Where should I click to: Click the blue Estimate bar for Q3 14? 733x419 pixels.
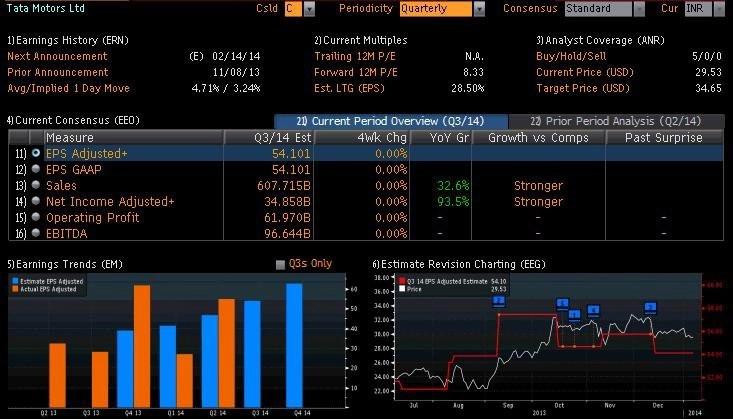(252, 354)
